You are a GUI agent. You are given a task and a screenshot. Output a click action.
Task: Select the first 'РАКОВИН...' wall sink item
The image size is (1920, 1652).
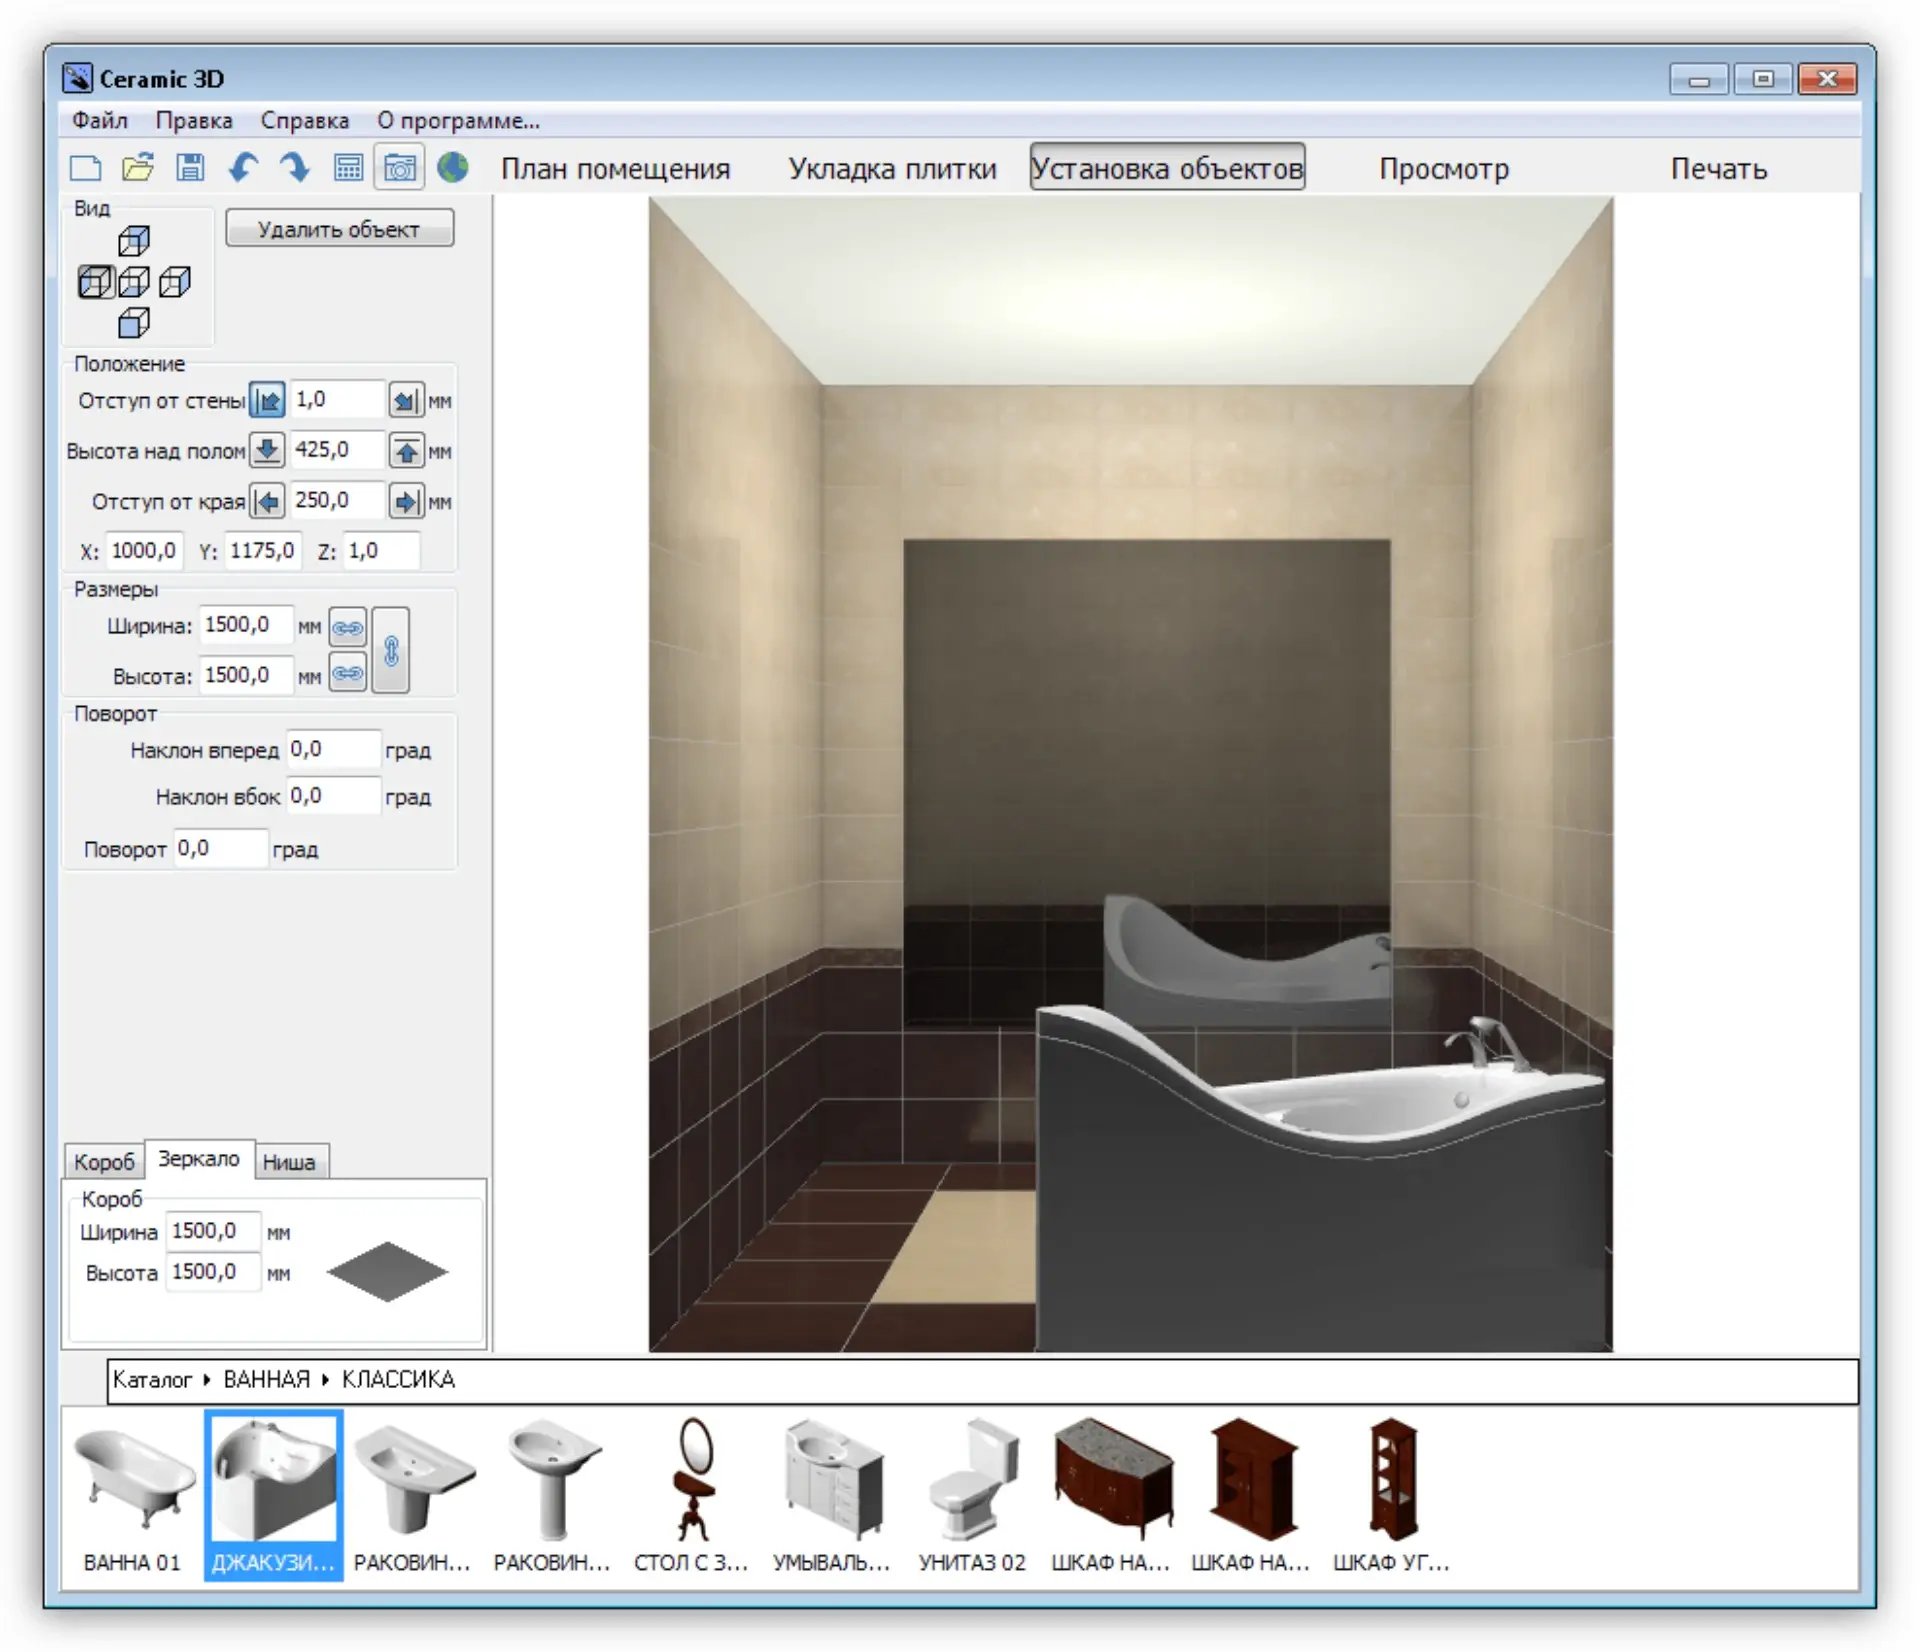tap(412, 1496)
